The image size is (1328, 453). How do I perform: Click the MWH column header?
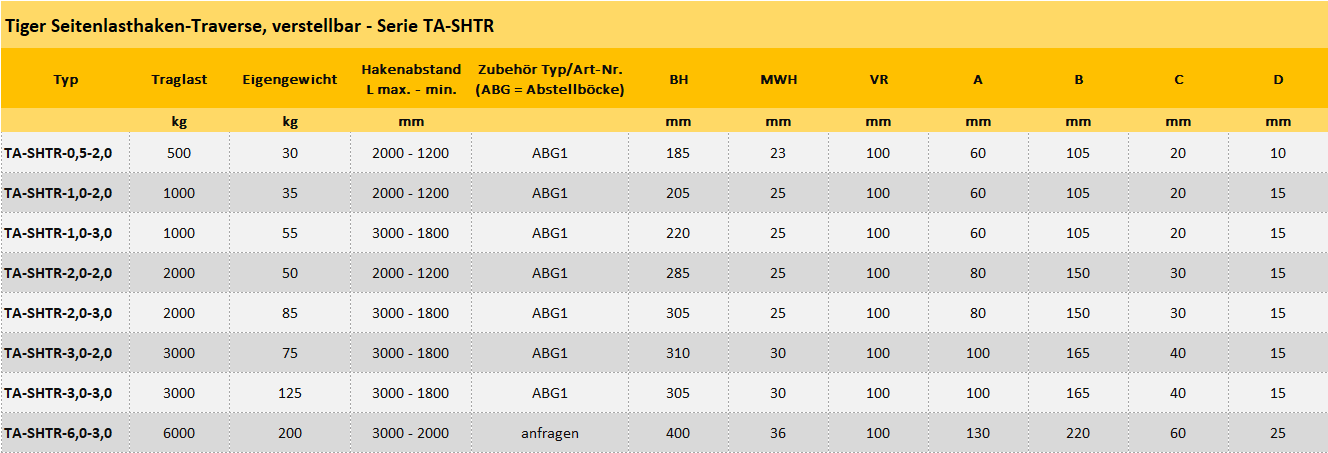point(778,79)
